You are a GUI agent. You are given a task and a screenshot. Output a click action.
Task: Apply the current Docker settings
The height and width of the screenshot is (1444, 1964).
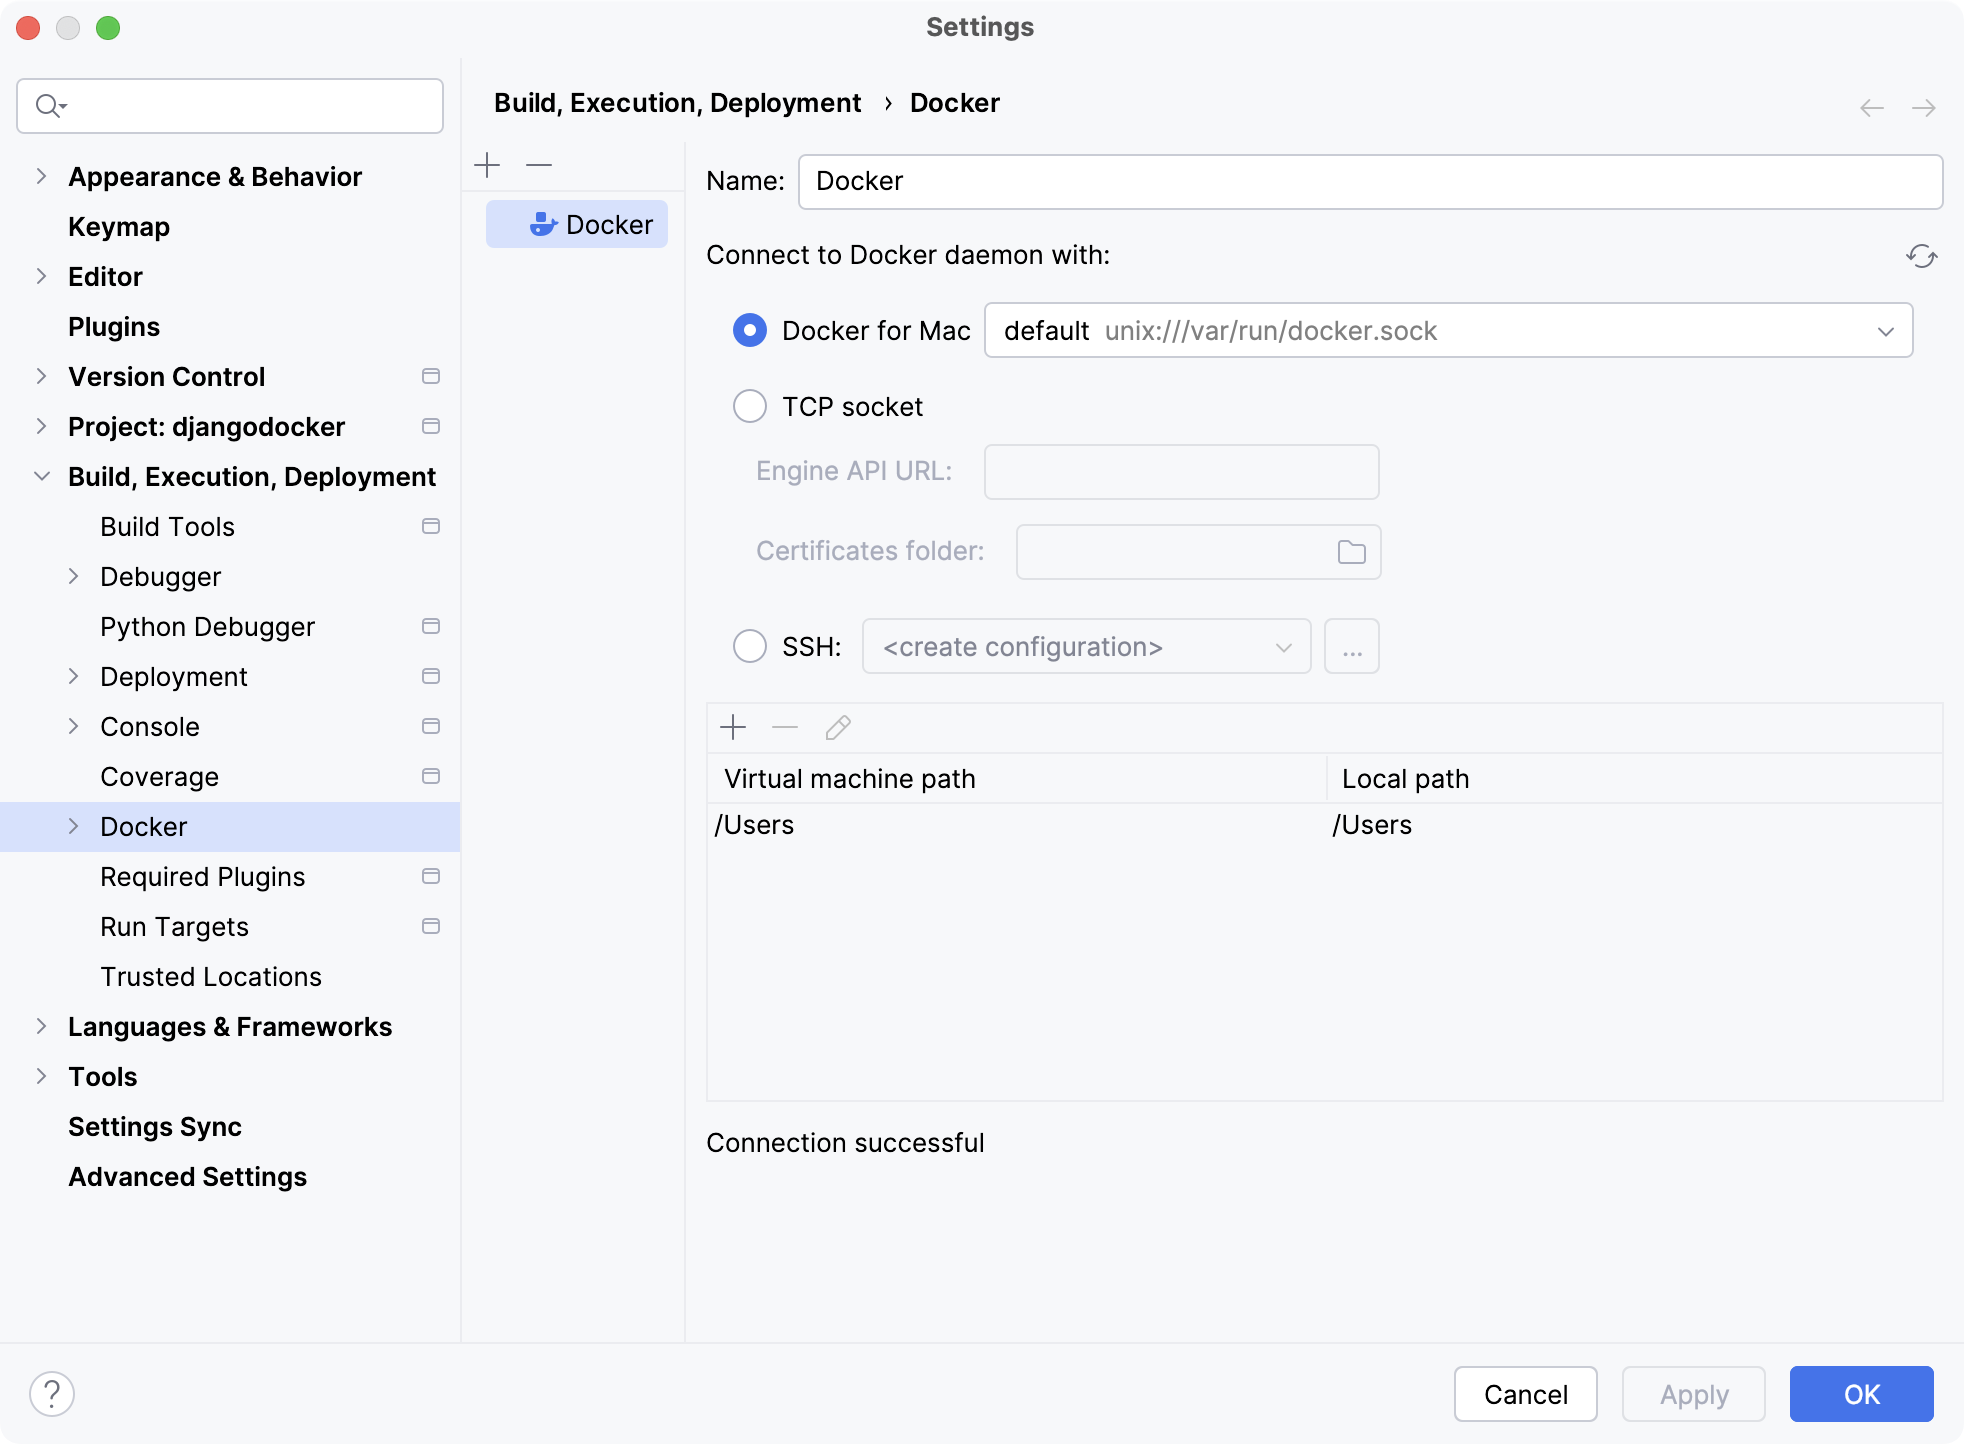[1693, 1393]
